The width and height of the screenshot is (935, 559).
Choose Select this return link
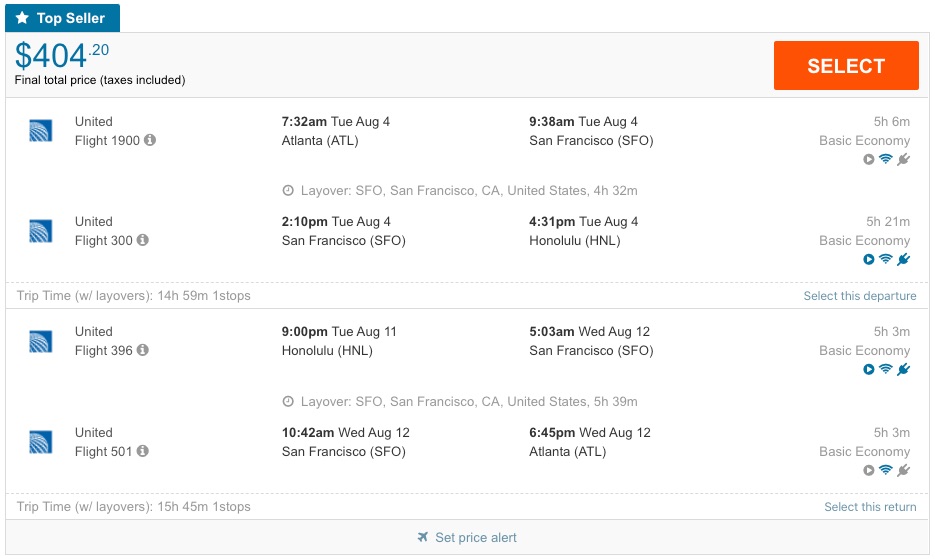pos(870,507)
